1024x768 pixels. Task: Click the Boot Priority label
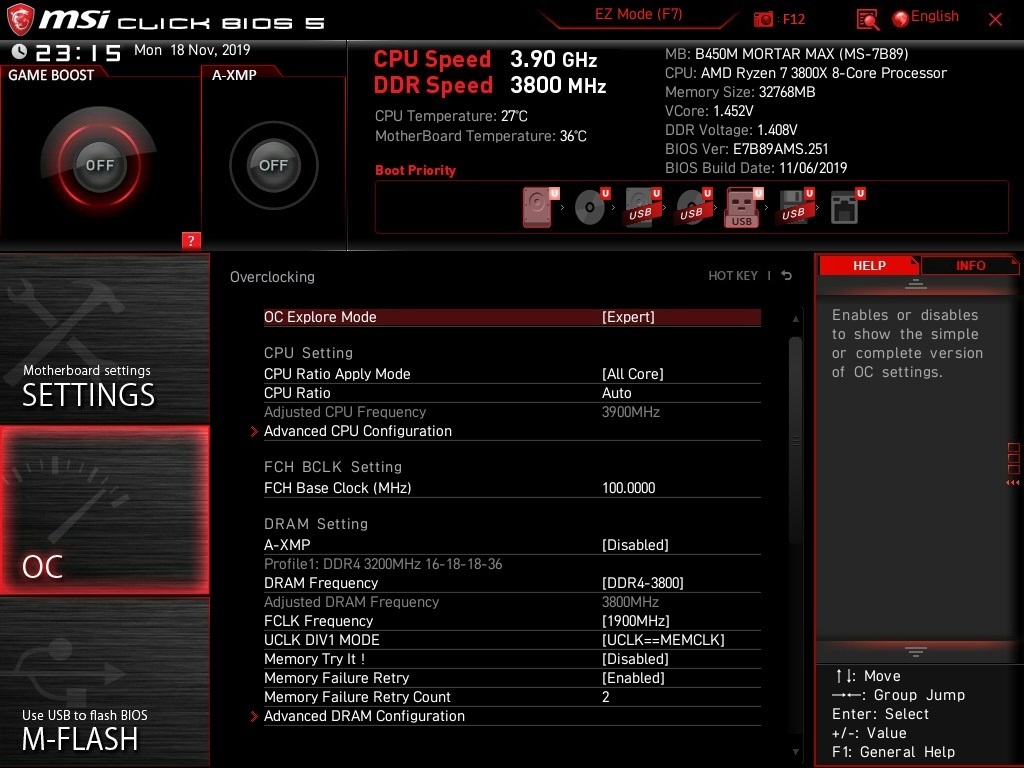coord(415,170)
